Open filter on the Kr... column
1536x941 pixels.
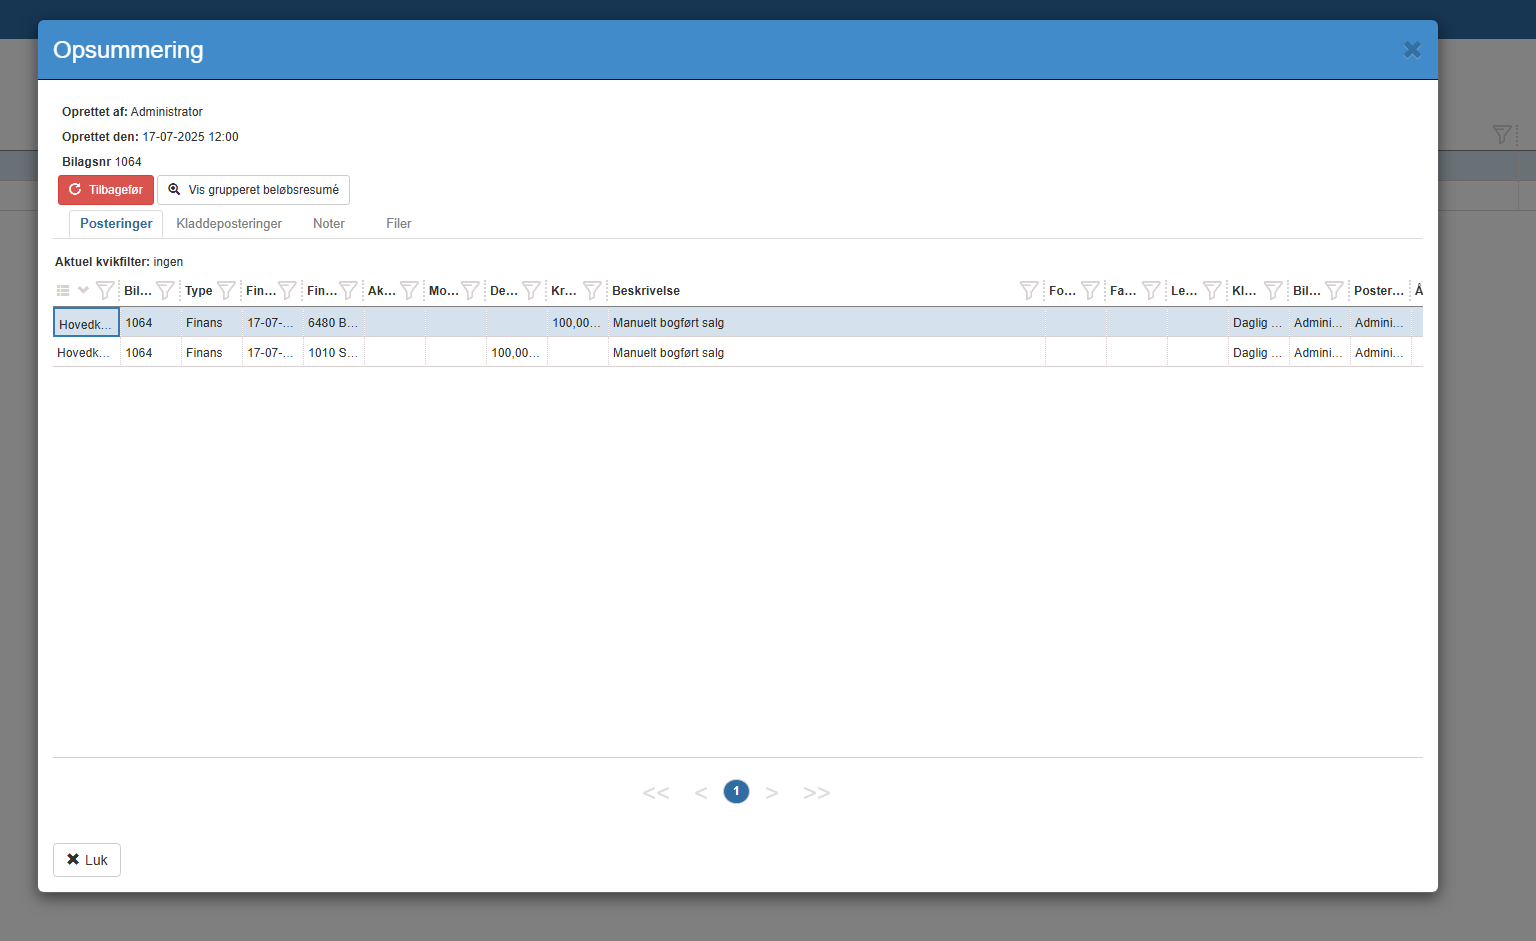593,291
